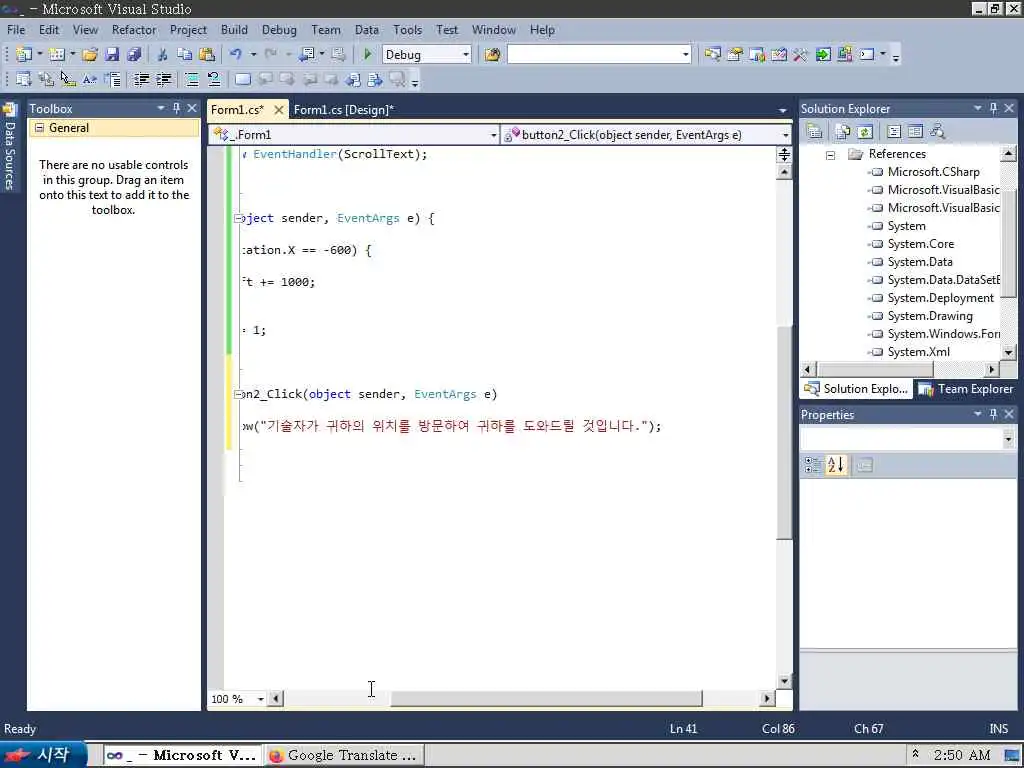Click the Paste clipboard icon
The height and width of the screenshot is (768, 1024).
point(207,55)
